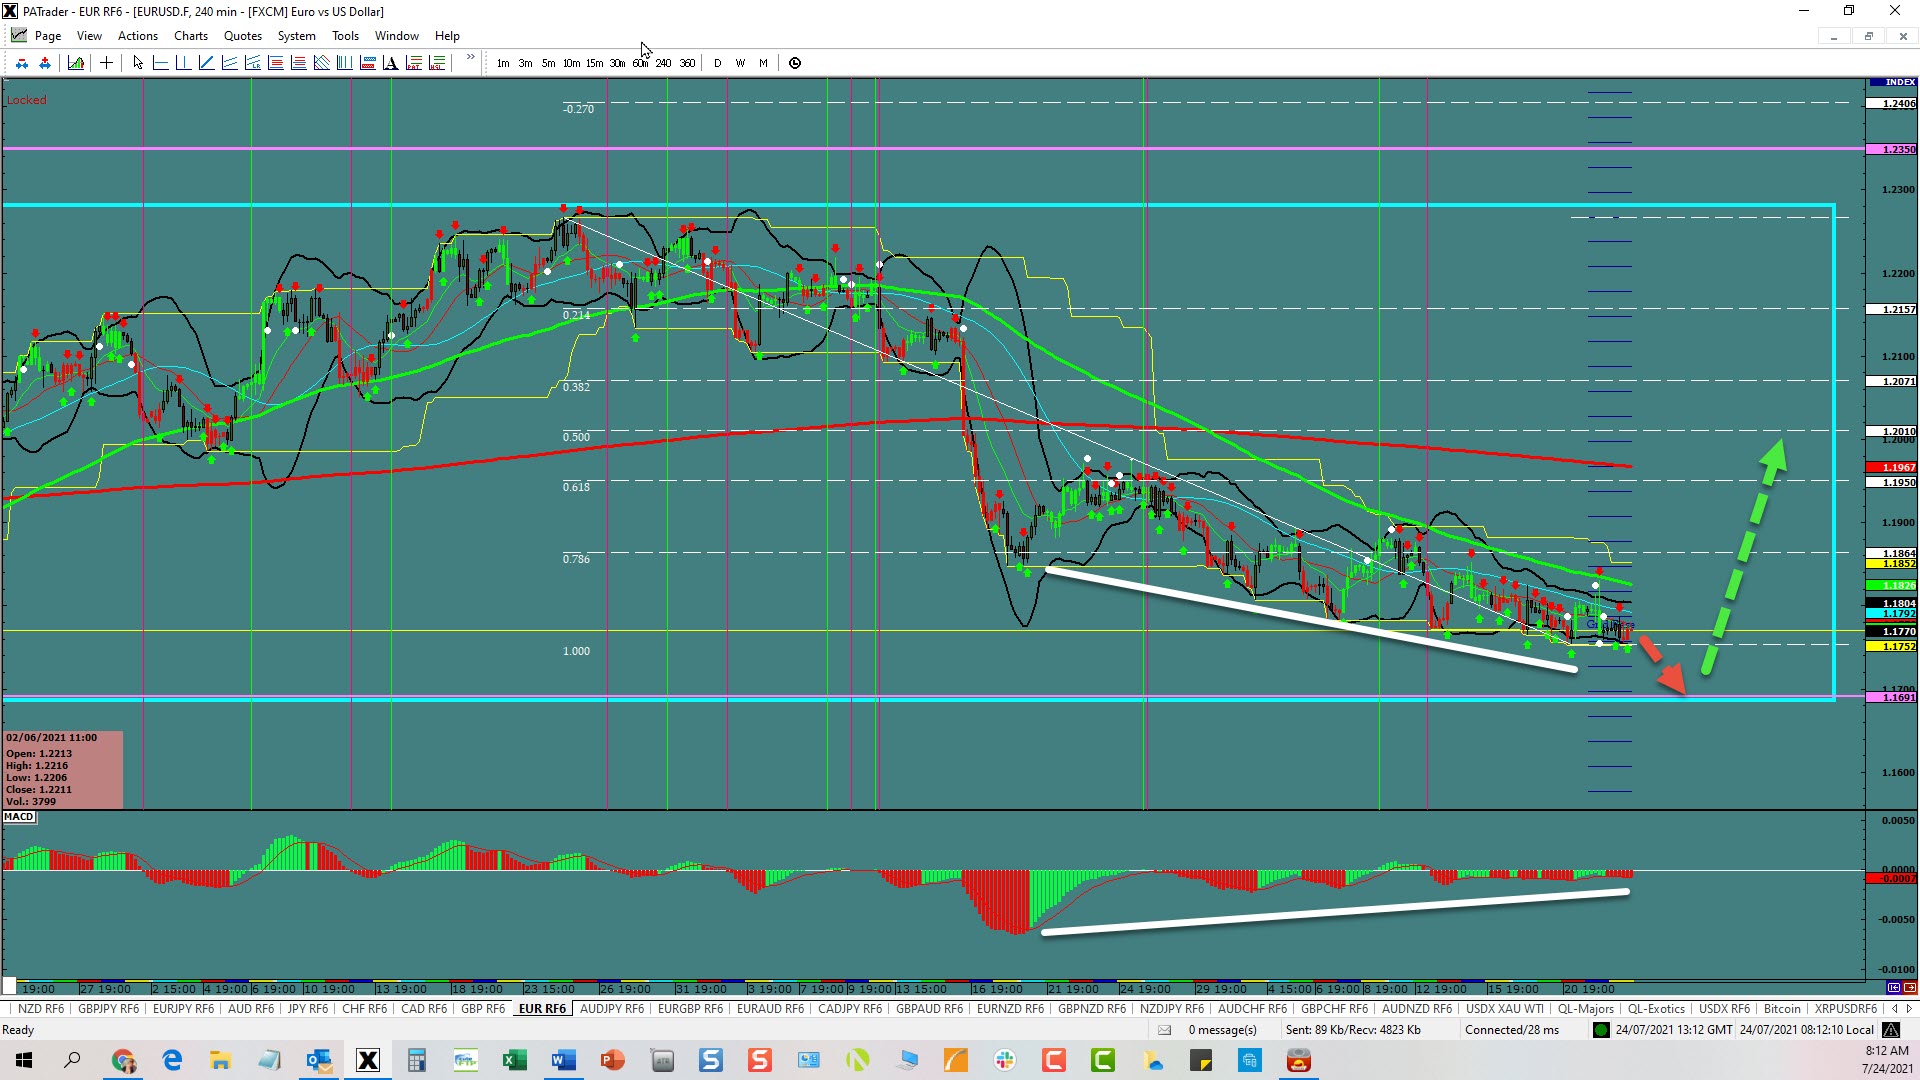Screen dimensions: 1920x1080
Task: Click the buy order icon in toolbar
Action: coord(45,63)
